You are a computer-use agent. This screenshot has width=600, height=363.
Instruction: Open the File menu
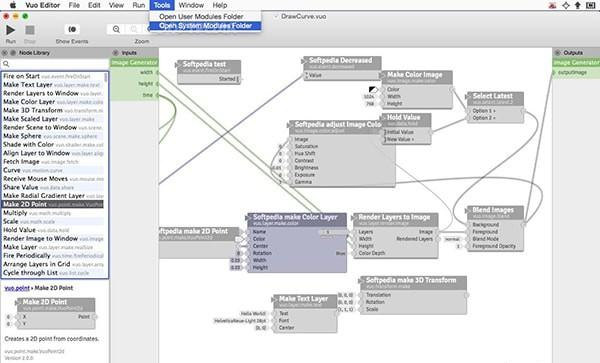tap(74, 5)
